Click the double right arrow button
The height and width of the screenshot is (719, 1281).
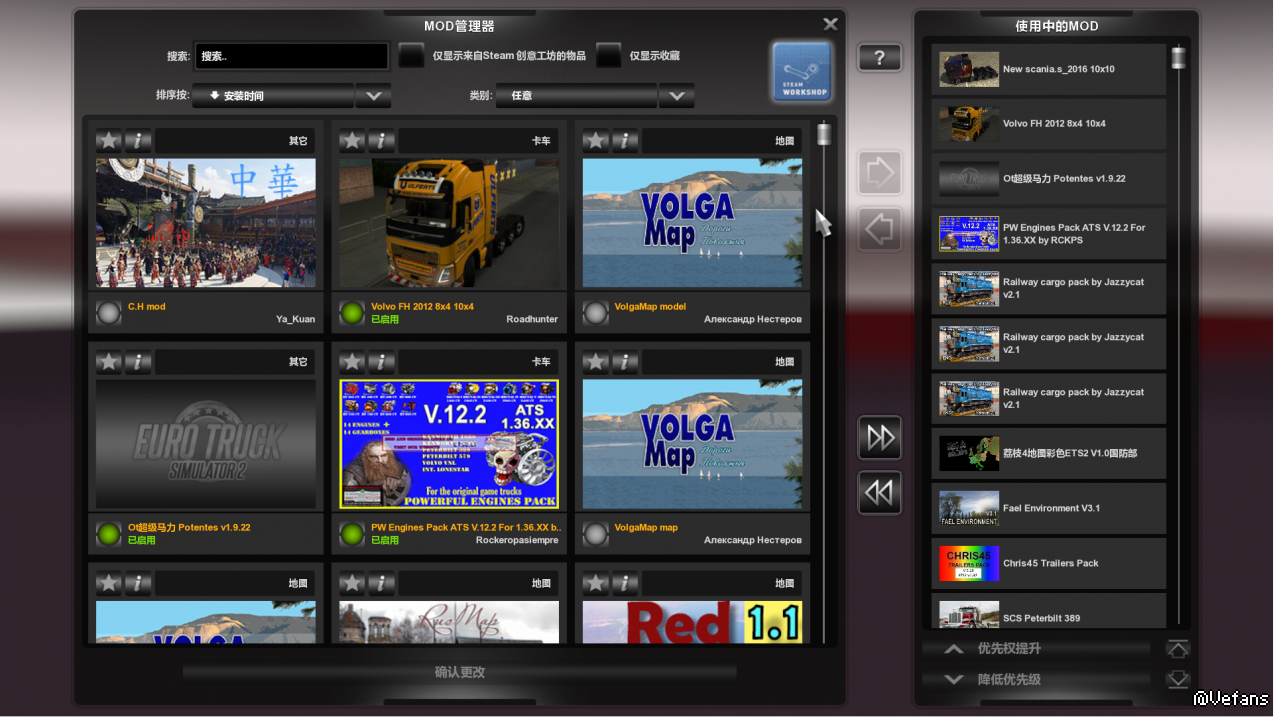tap(879, 438)
